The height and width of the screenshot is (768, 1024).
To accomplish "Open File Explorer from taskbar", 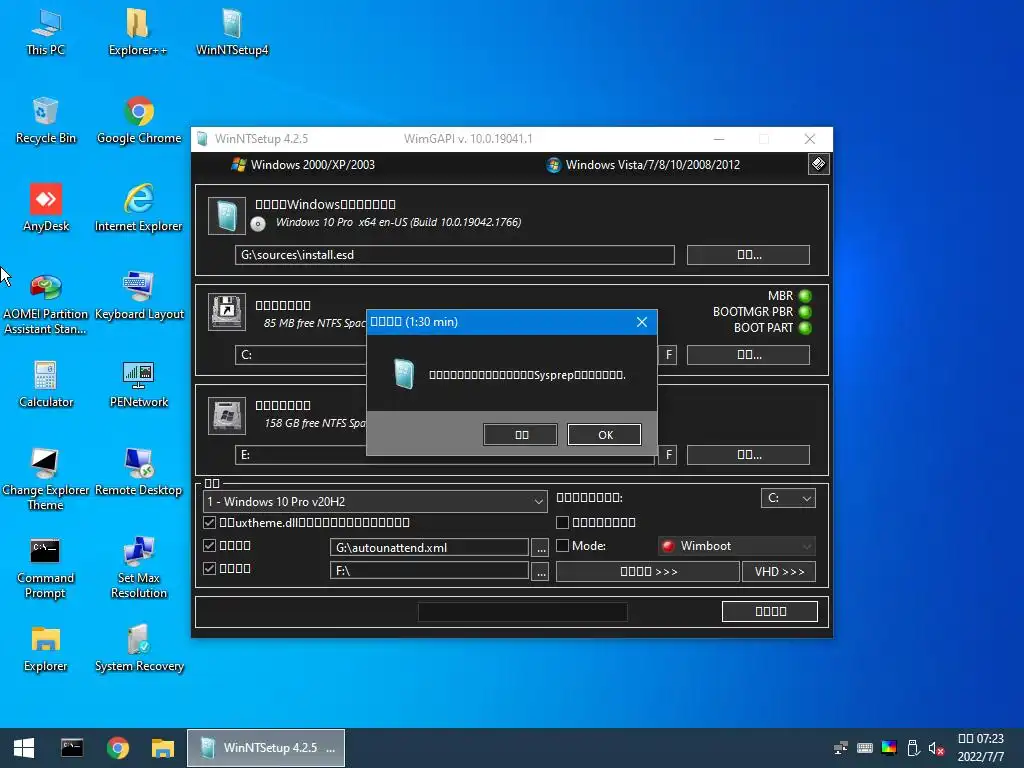I will (163, 748).
